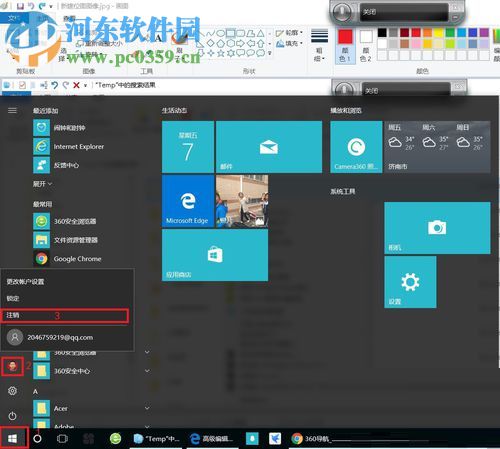Viewport: 500px width, 449px height.
Task: Click Save icon in Paint title bar
Action: (20, 6)
